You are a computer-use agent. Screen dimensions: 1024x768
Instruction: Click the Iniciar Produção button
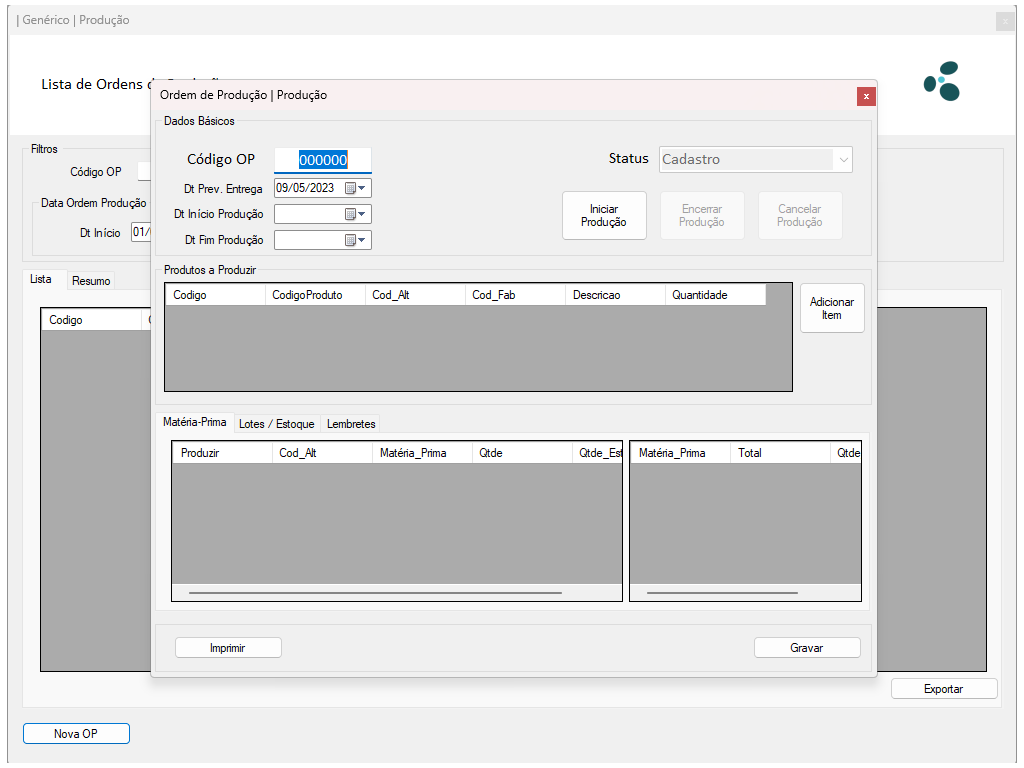pyautogui.click(x=604, y=216)
